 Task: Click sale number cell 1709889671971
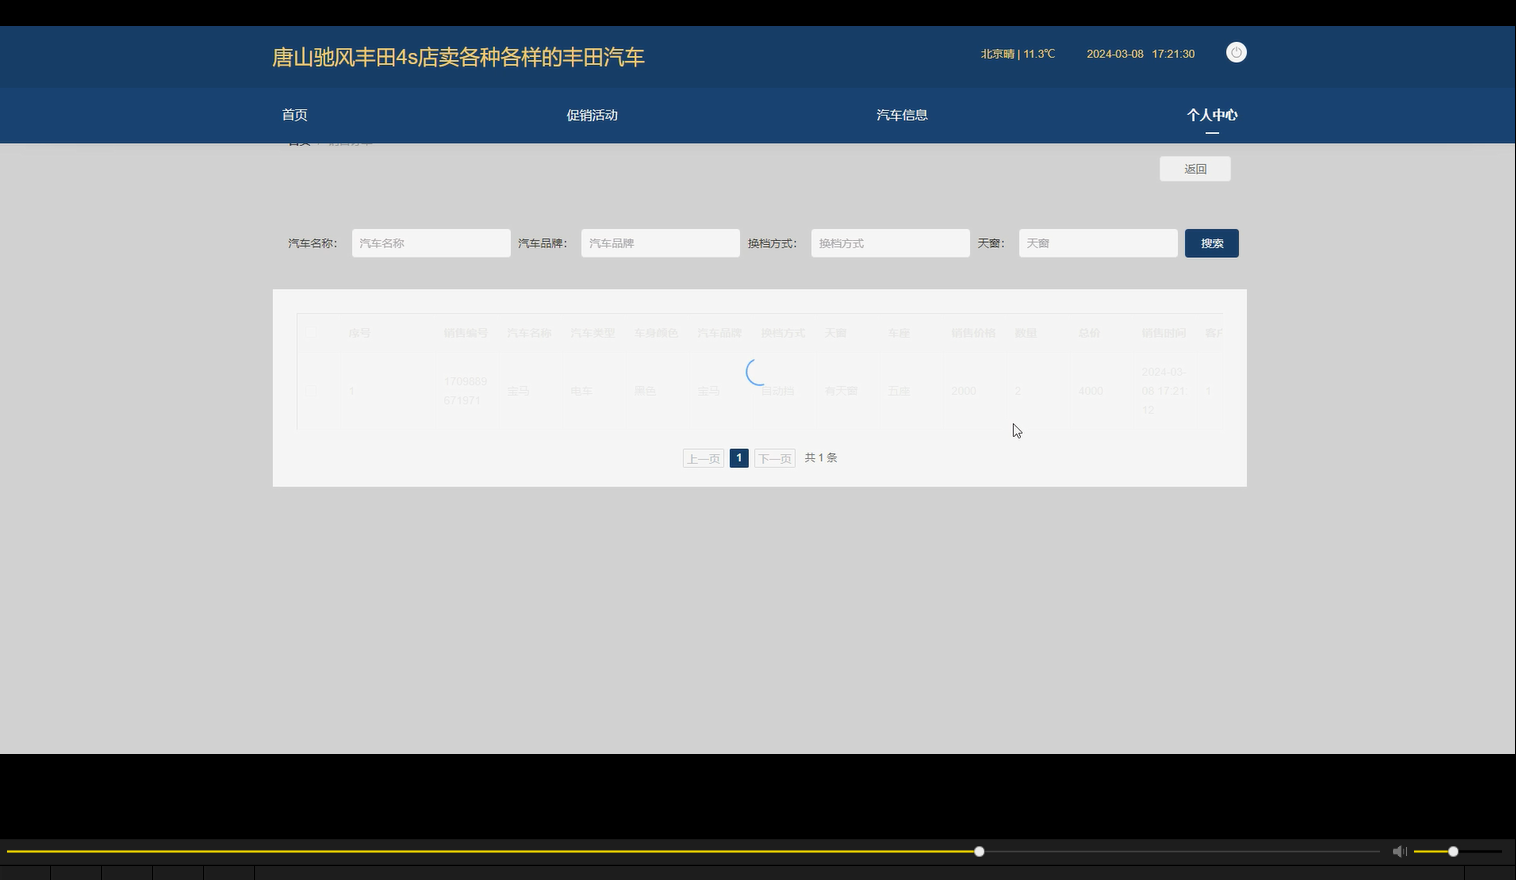coord(465,391)
